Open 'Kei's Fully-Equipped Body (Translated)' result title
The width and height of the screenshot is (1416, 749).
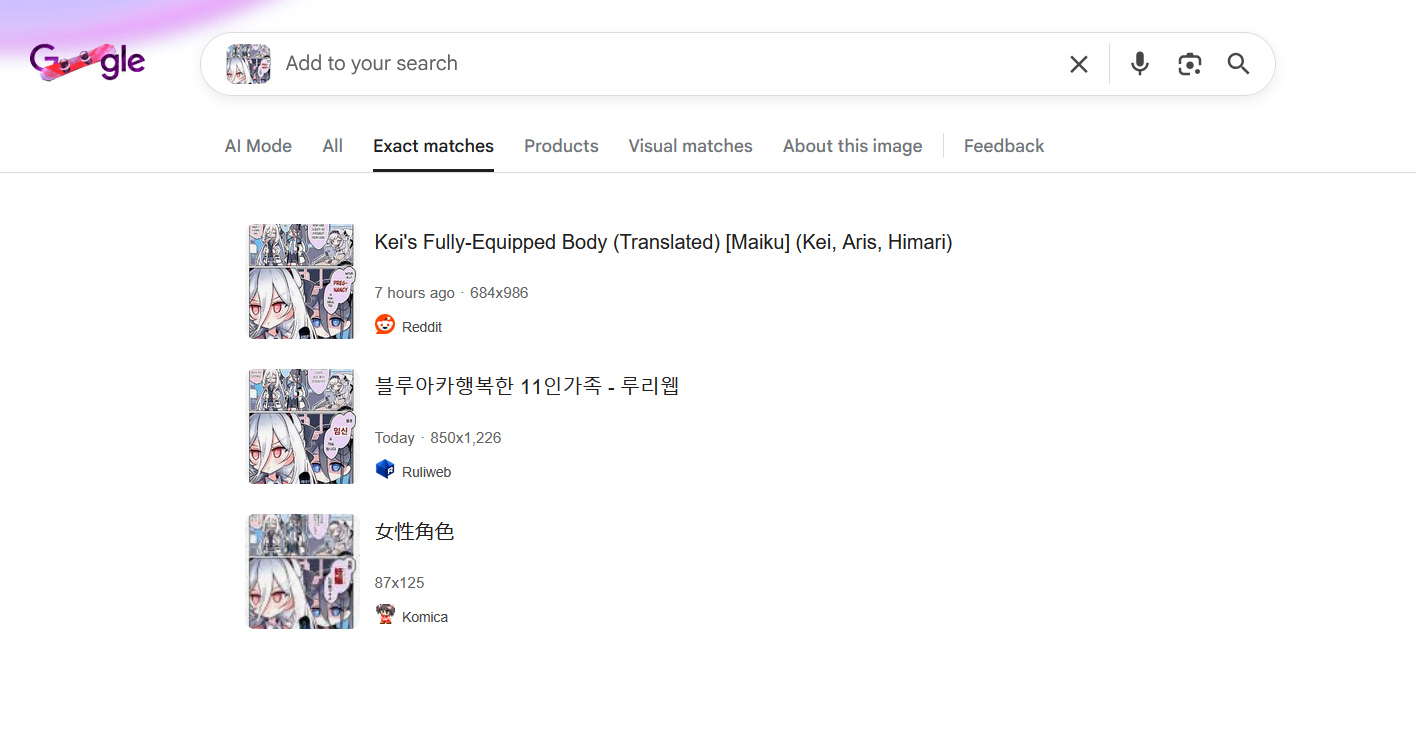663,242
